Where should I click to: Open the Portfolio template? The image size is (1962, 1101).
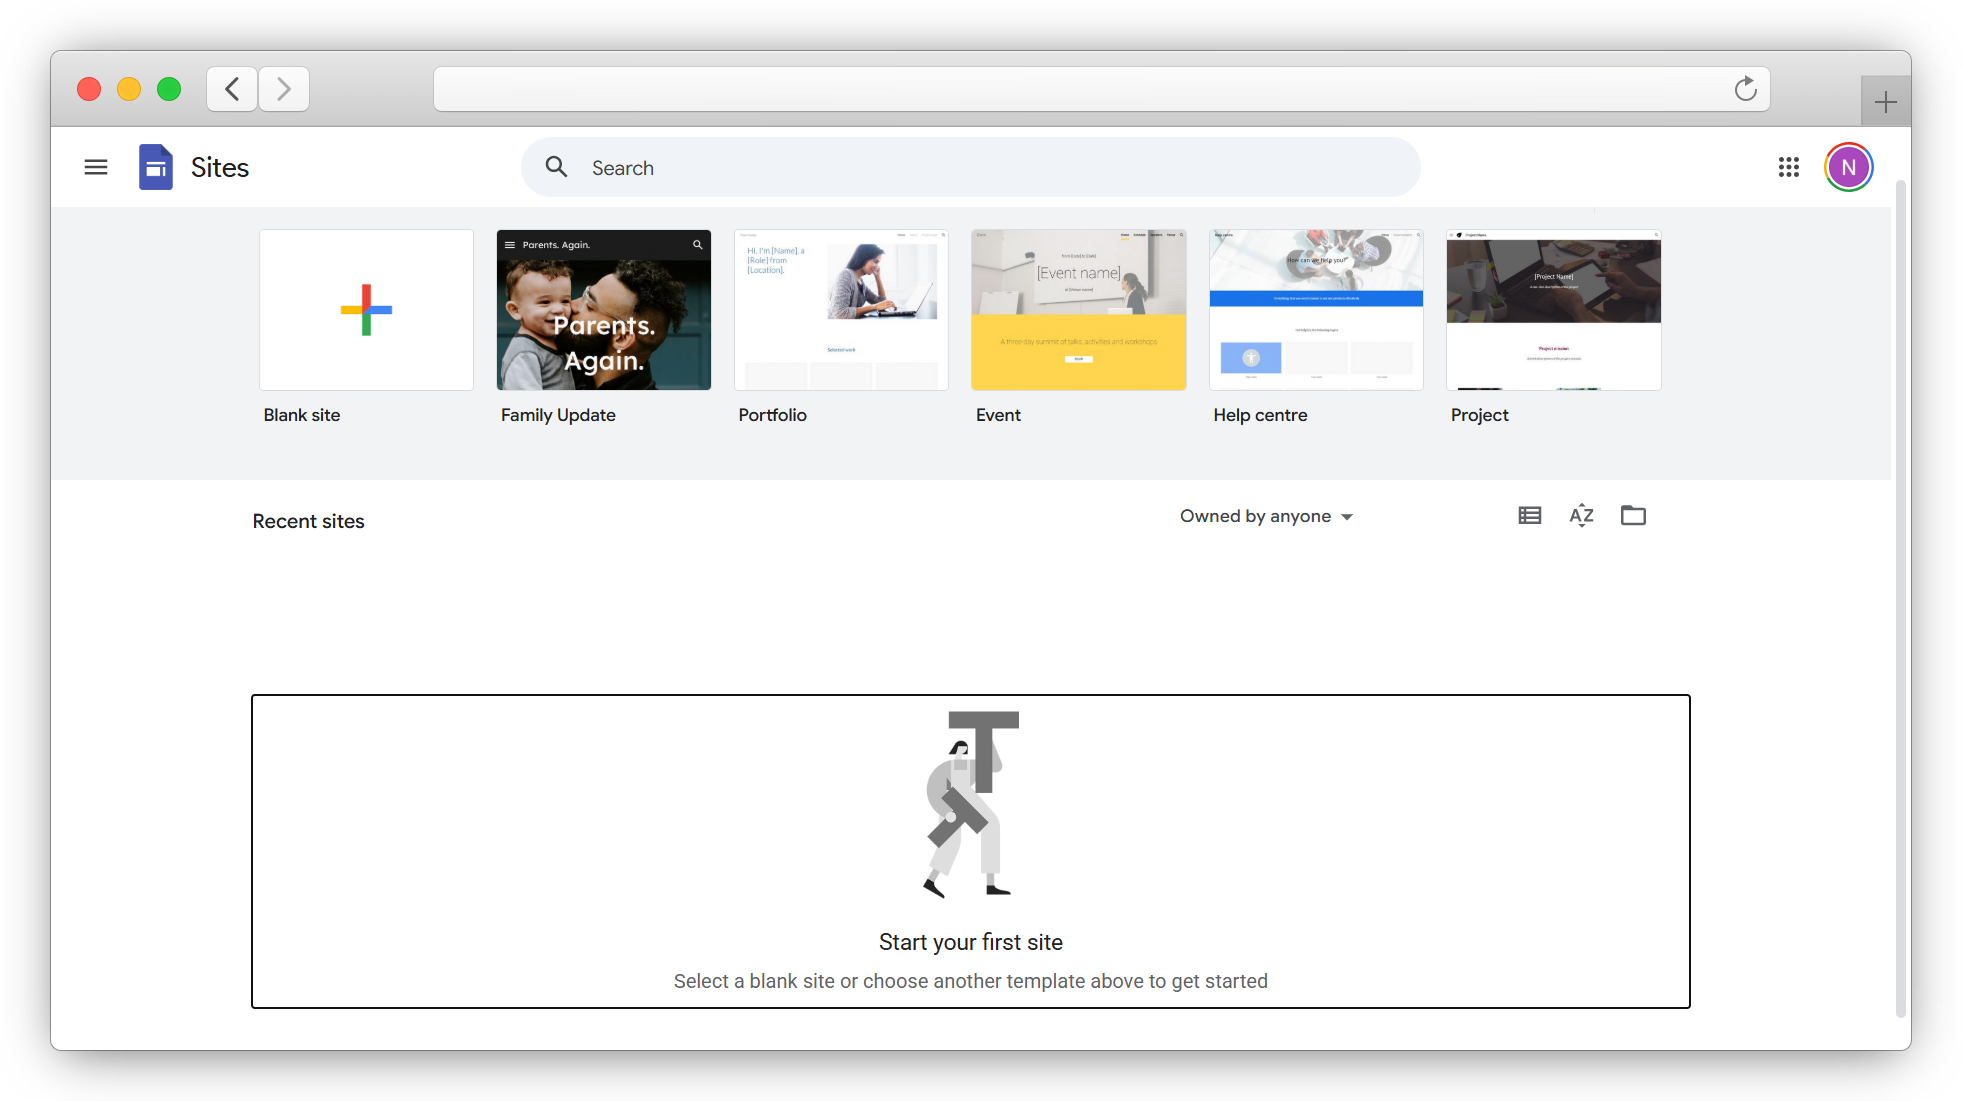[x=841, y=309]
